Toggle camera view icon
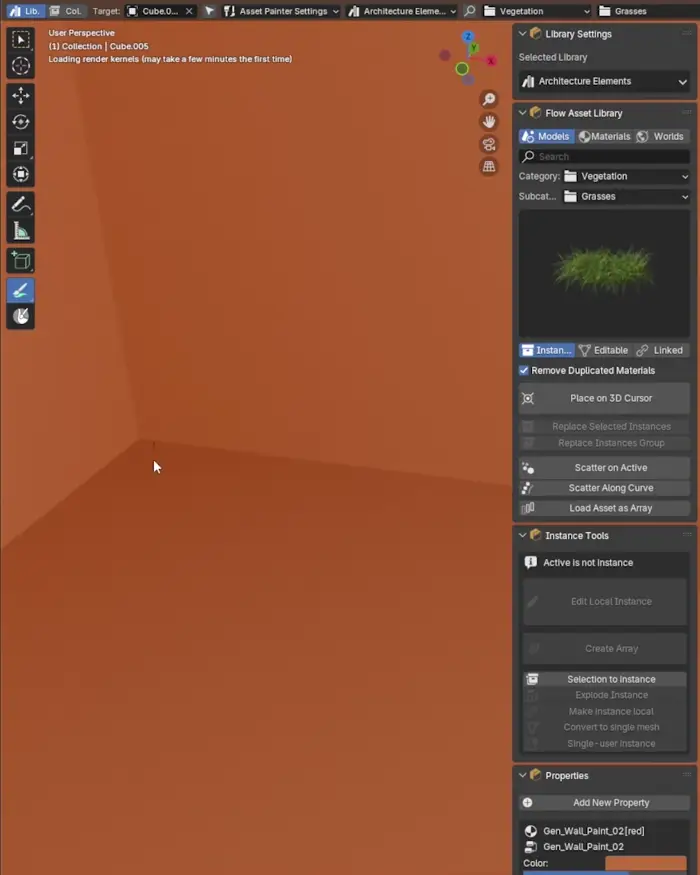This screenshot has width=700, height=875. point(489,144)
